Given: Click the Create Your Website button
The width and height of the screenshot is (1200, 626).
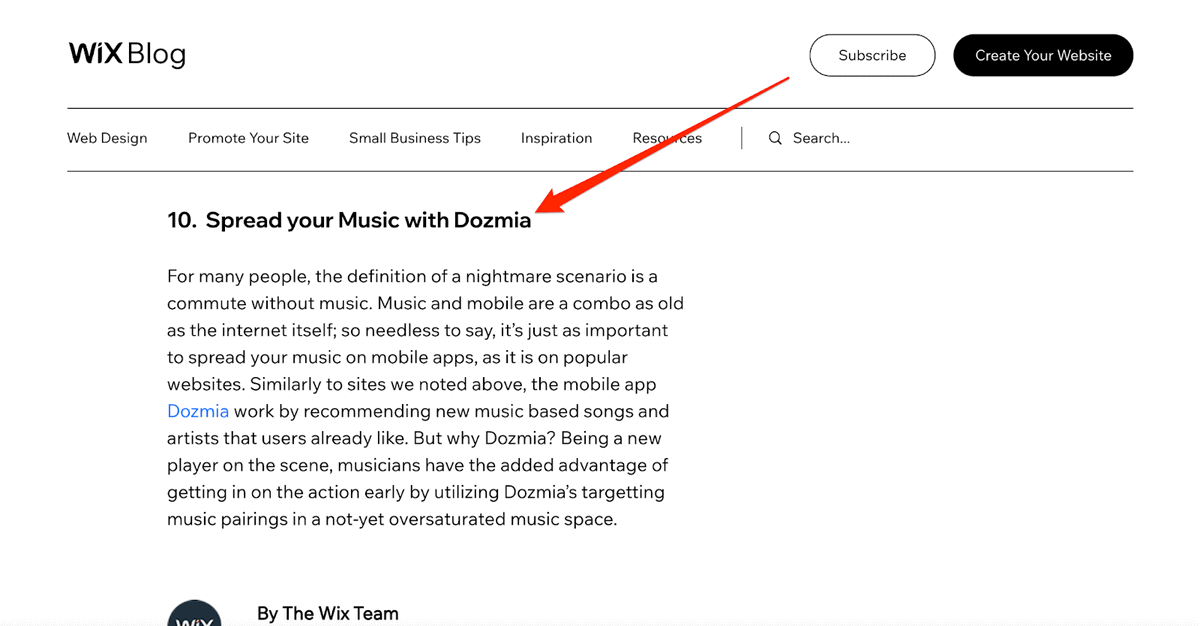Looking at the screenshot, I should click(x=1043, y=55).
